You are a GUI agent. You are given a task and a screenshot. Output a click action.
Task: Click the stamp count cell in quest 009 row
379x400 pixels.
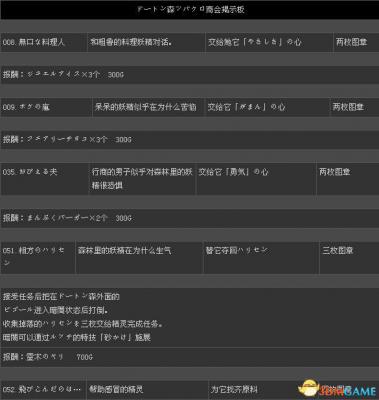tap(354, 107)
